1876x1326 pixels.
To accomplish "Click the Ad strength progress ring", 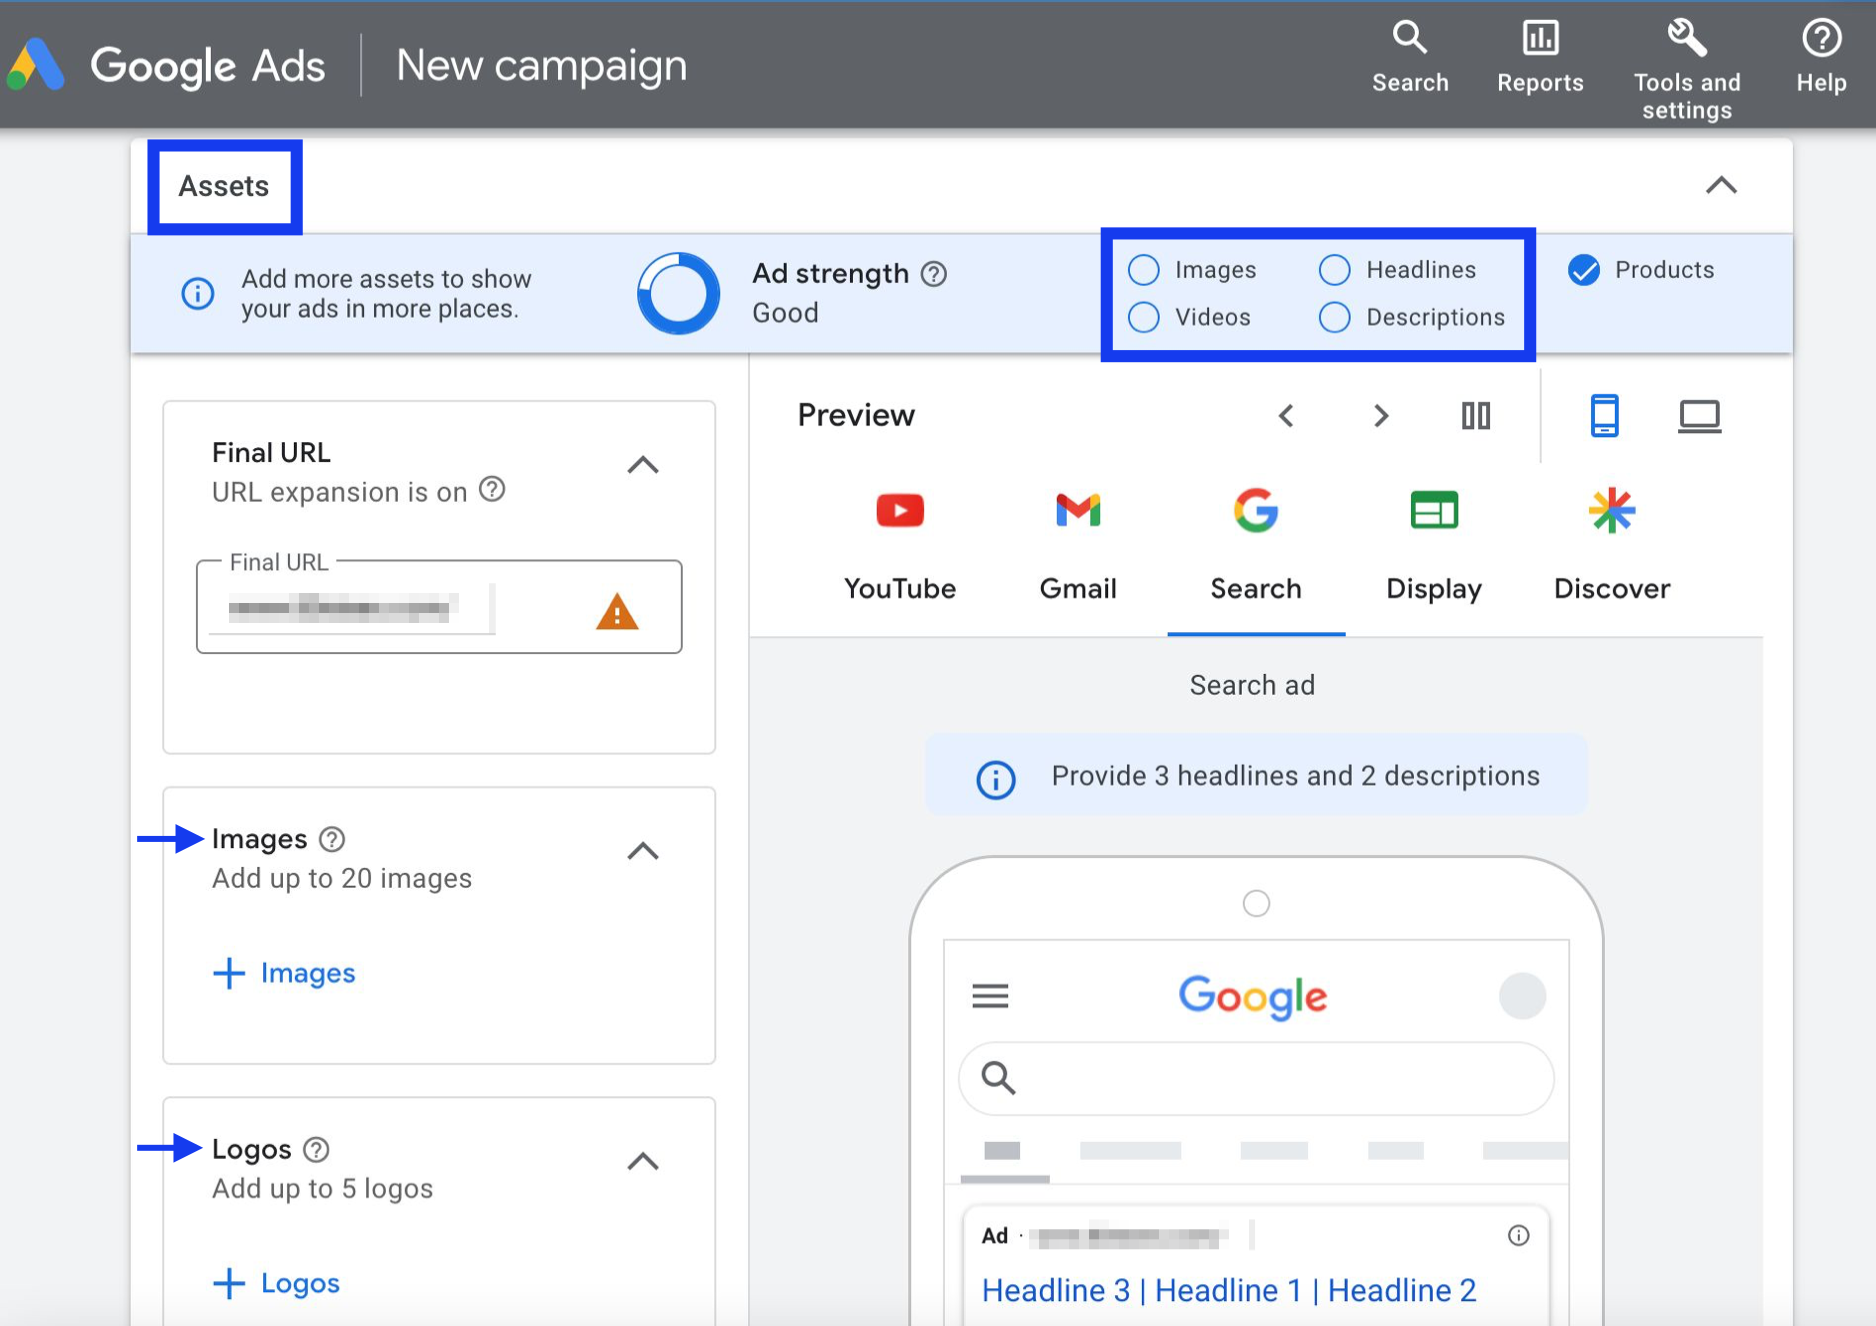I will [x=678, y=293].
